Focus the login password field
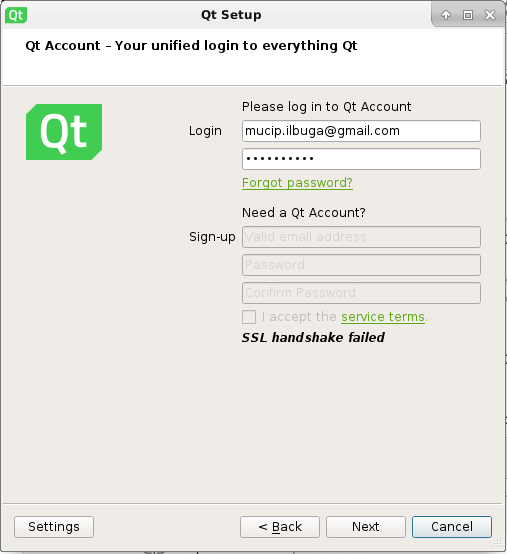The width and height of the screenshot is (507, 554). click(361, 159)
